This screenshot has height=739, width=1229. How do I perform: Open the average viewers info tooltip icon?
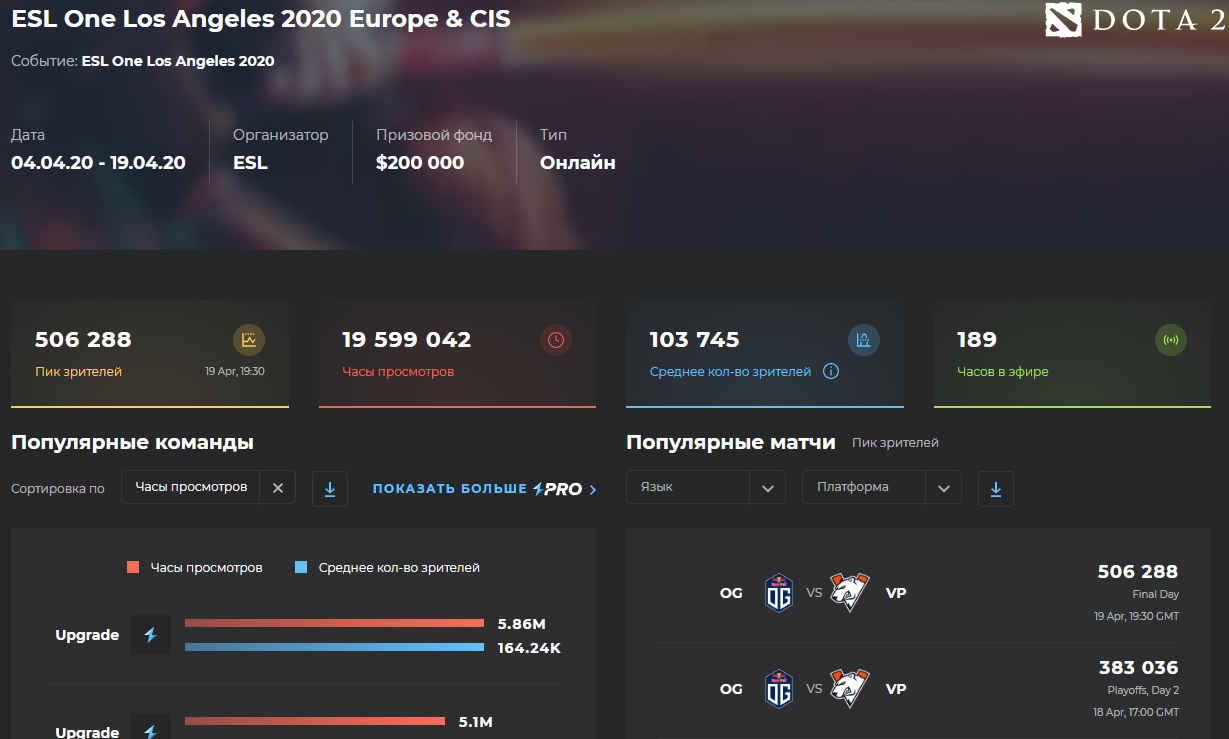(830, 372)
